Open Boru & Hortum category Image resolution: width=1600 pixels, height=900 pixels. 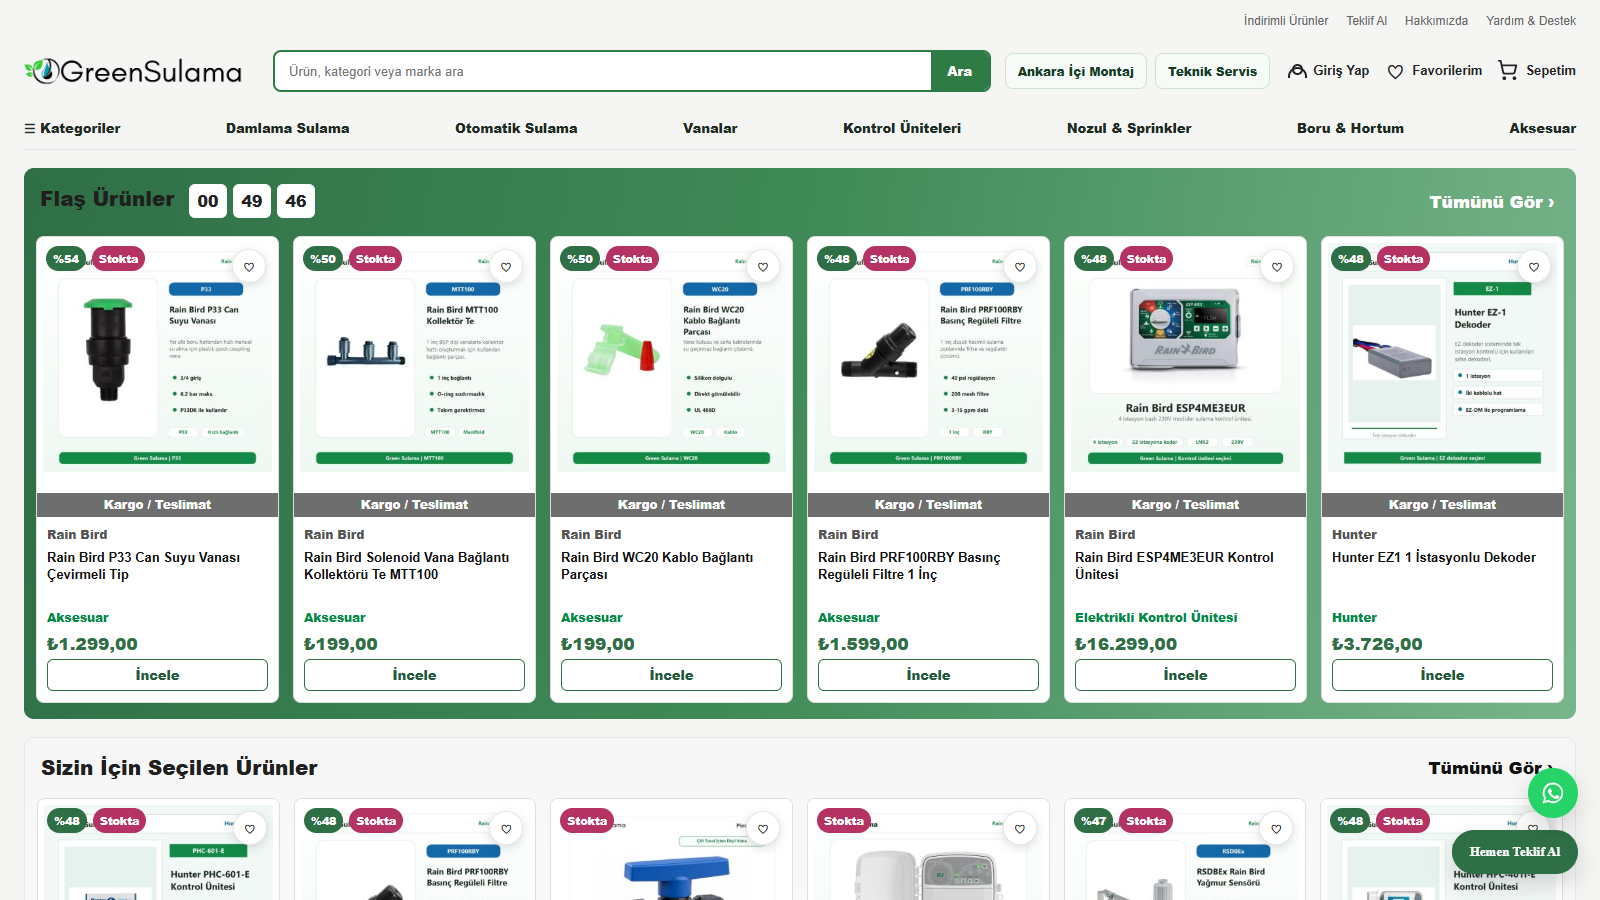coord(1350,128)
